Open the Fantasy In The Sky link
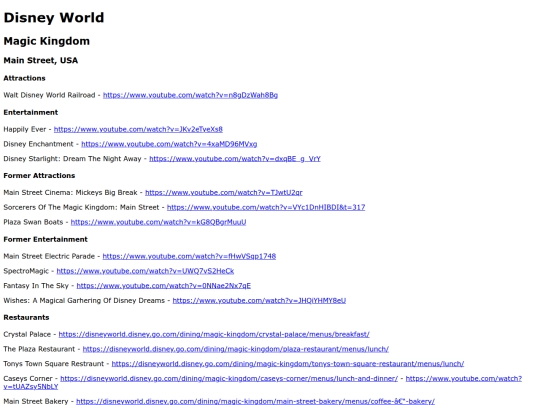Screen dimensions: 540x405 click(164, 286)
